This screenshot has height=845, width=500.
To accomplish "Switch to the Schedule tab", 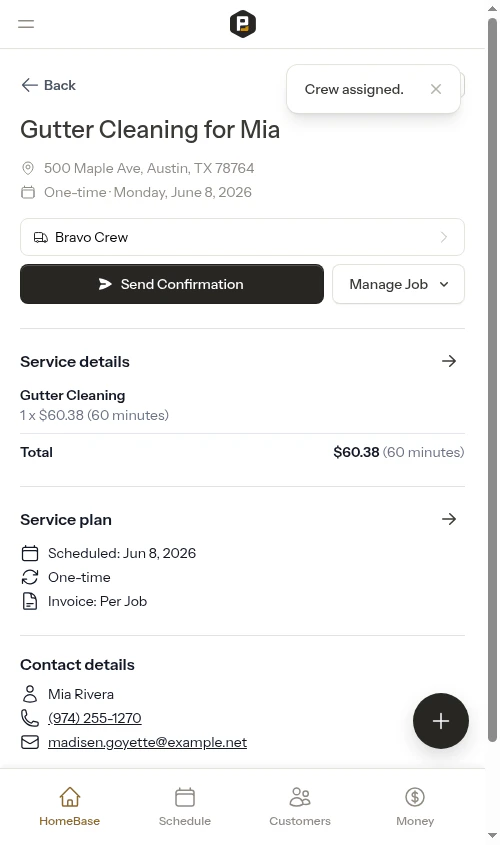I will pyautogui.click(x=185, y=807).
